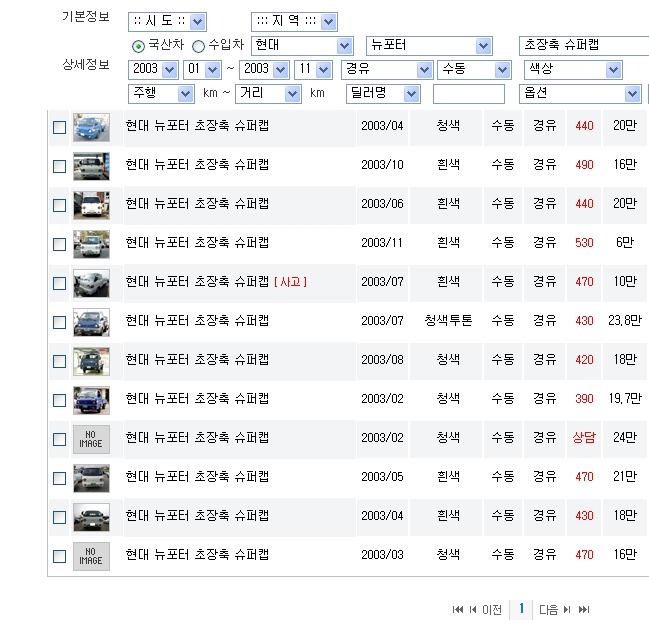Go to previous page arrow icon

tap(473, 610)
